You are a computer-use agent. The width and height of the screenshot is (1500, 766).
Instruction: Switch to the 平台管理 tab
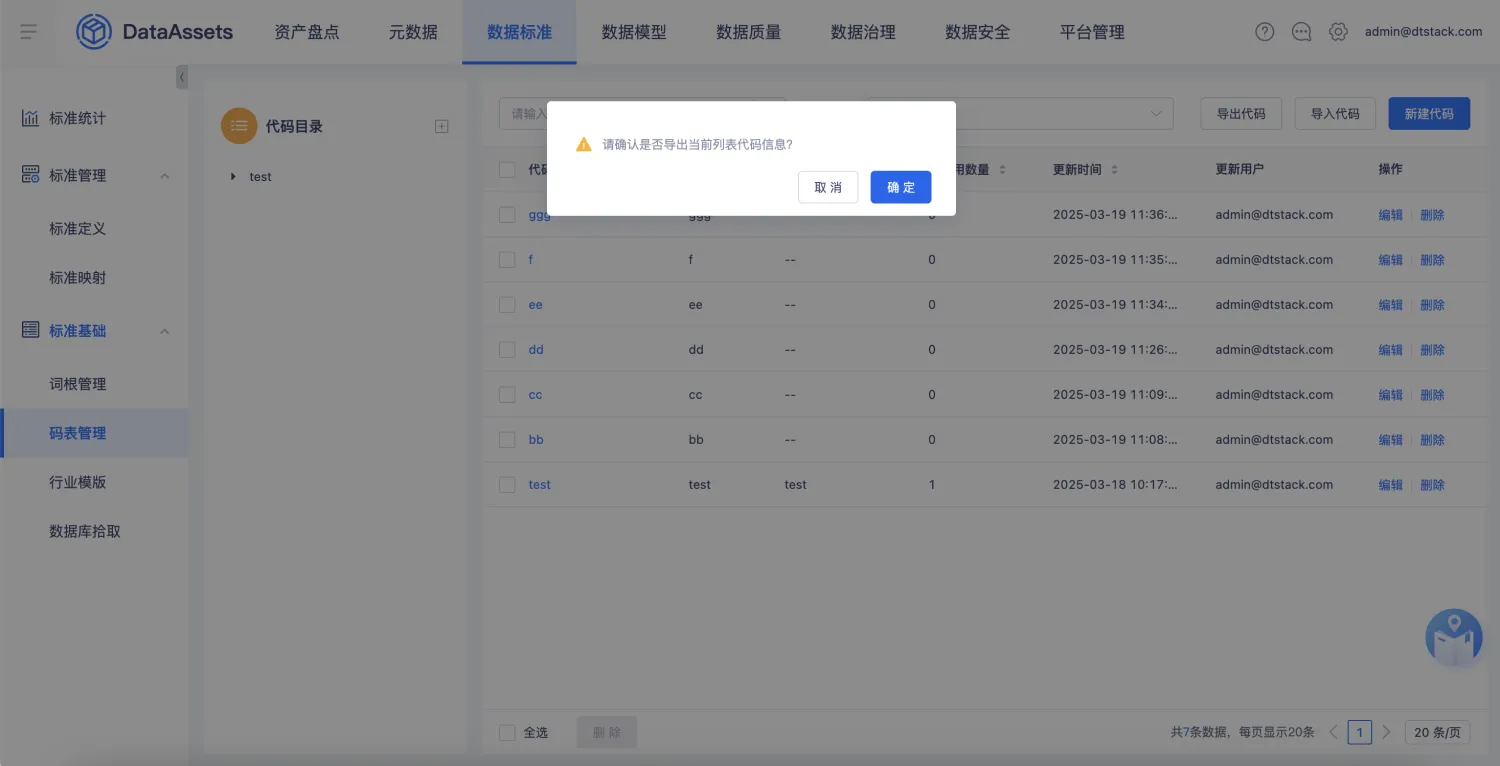tap(1092, 32)
